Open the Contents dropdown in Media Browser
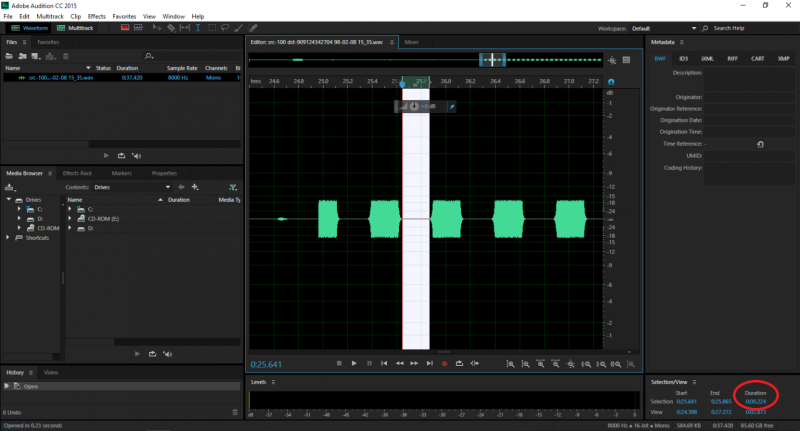Image resolution: width=800 pixels, height=431 pixels. coord(130,187)
